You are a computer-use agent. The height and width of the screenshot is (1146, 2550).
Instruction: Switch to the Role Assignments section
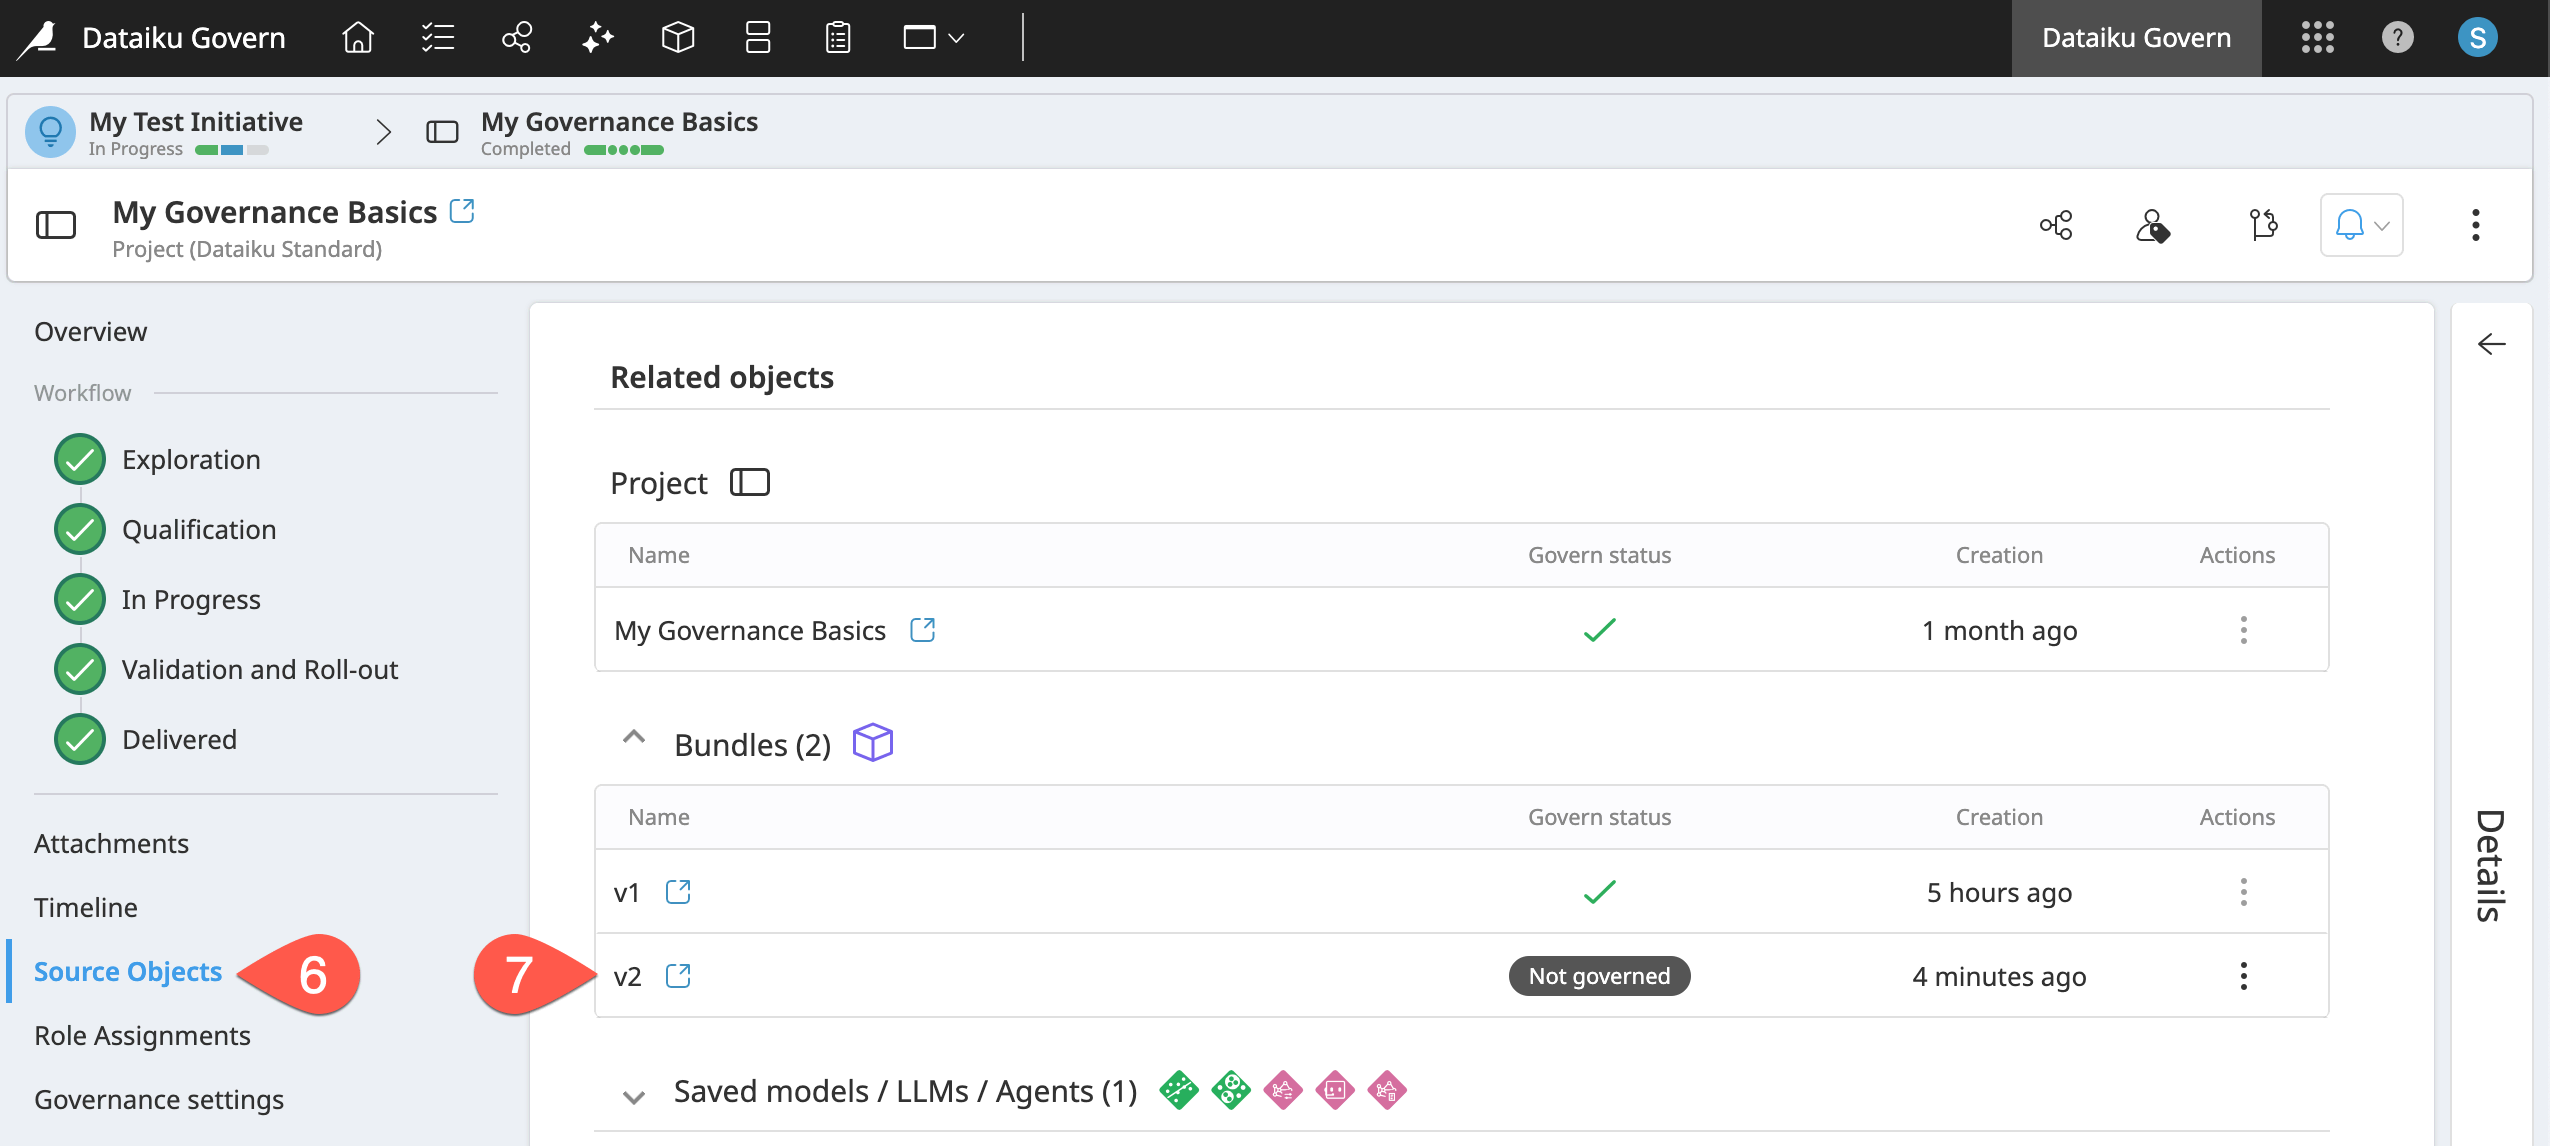pyautogui.click(x=142, y=1036)
